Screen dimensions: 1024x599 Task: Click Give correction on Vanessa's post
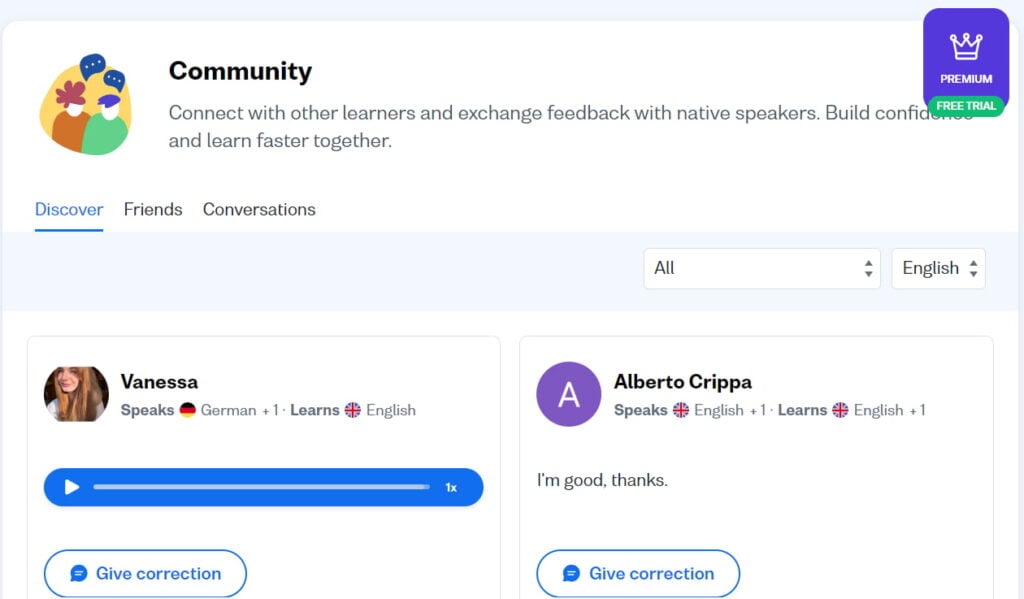(144, 573)
